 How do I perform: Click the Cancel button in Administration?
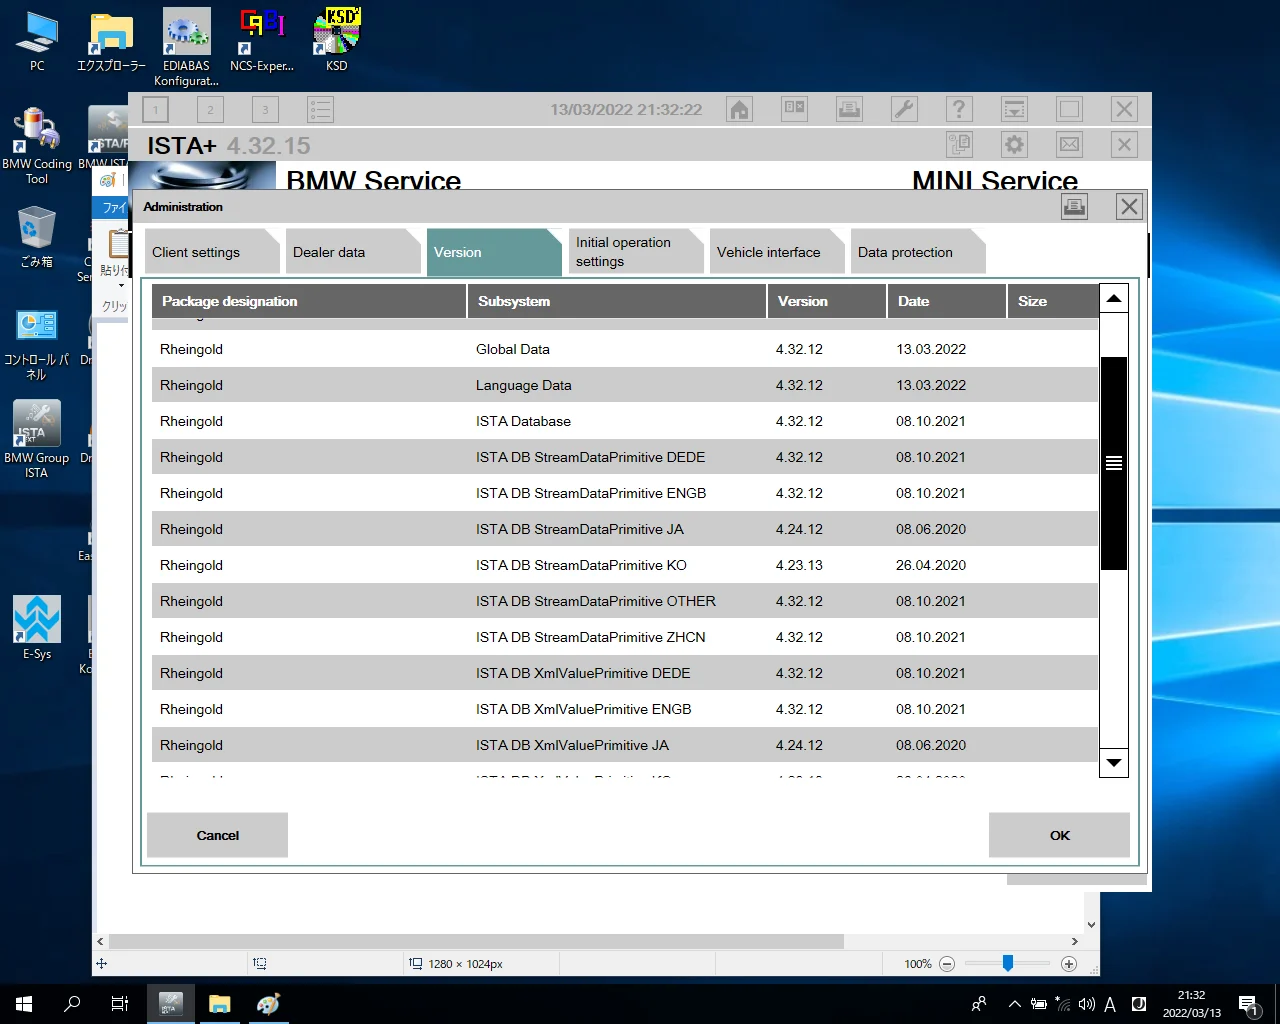[217, 835]
